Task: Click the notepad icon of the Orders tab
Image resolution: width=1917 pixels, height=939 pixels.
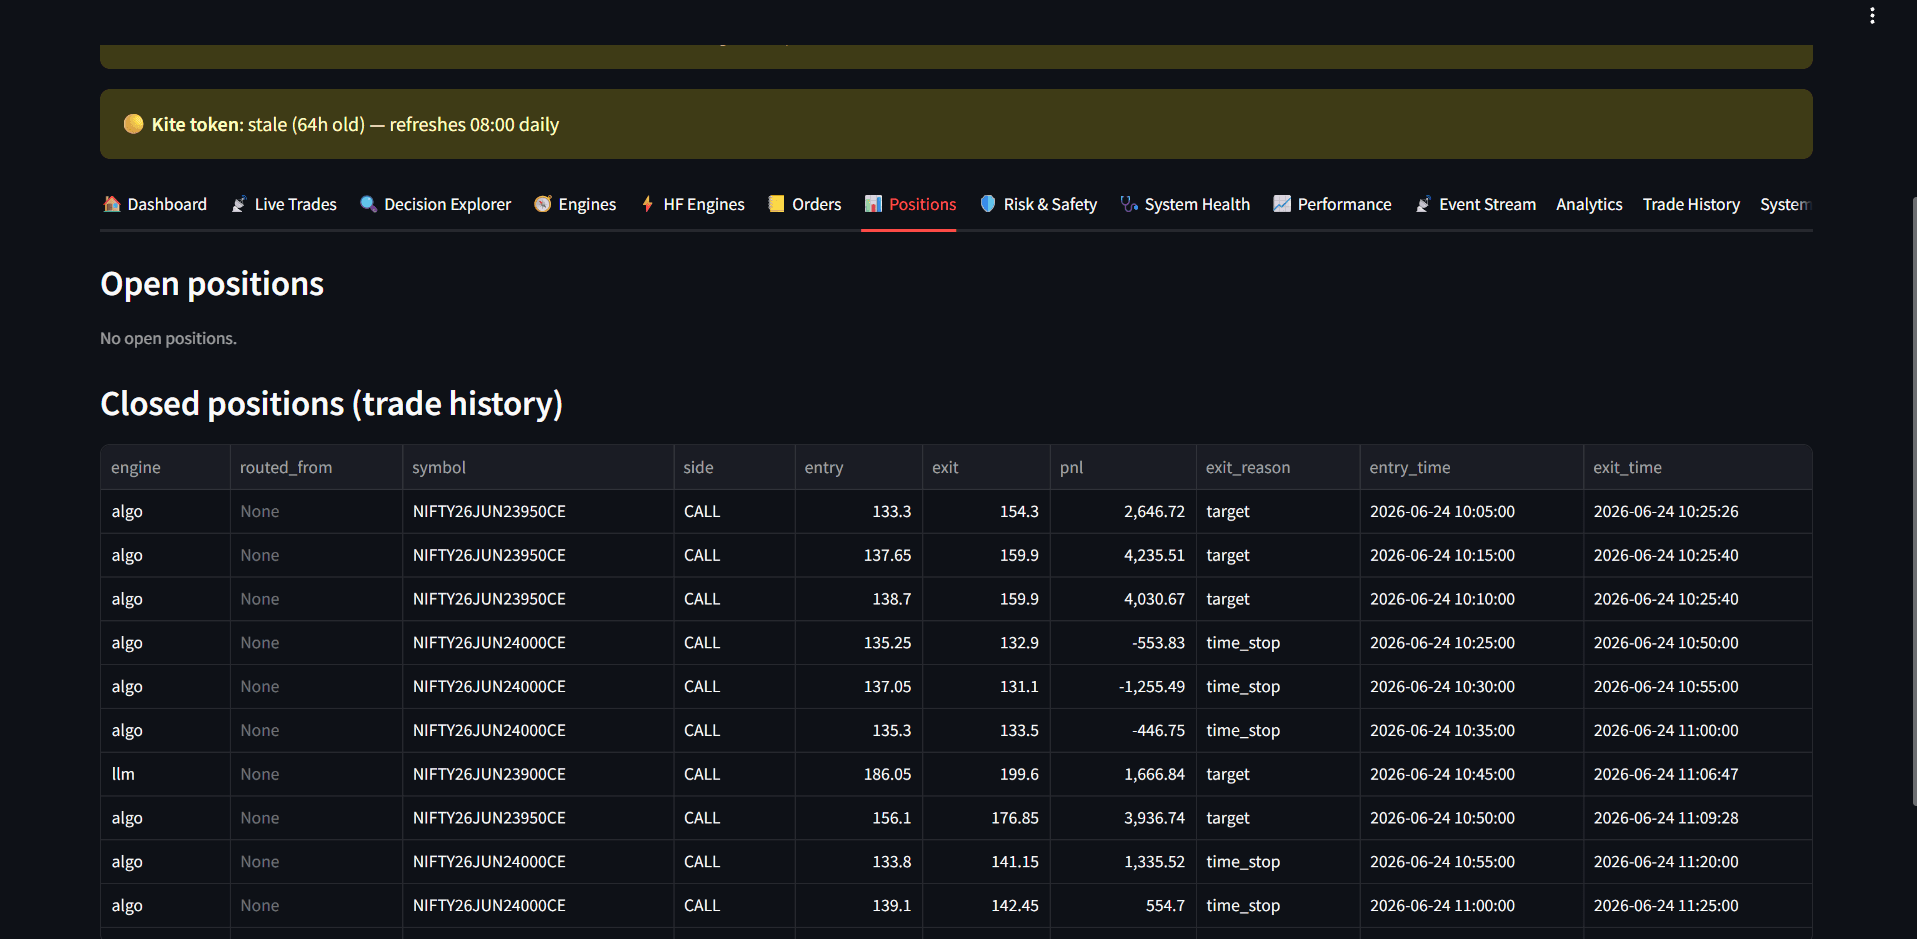Action: click(x=776, y=204)
